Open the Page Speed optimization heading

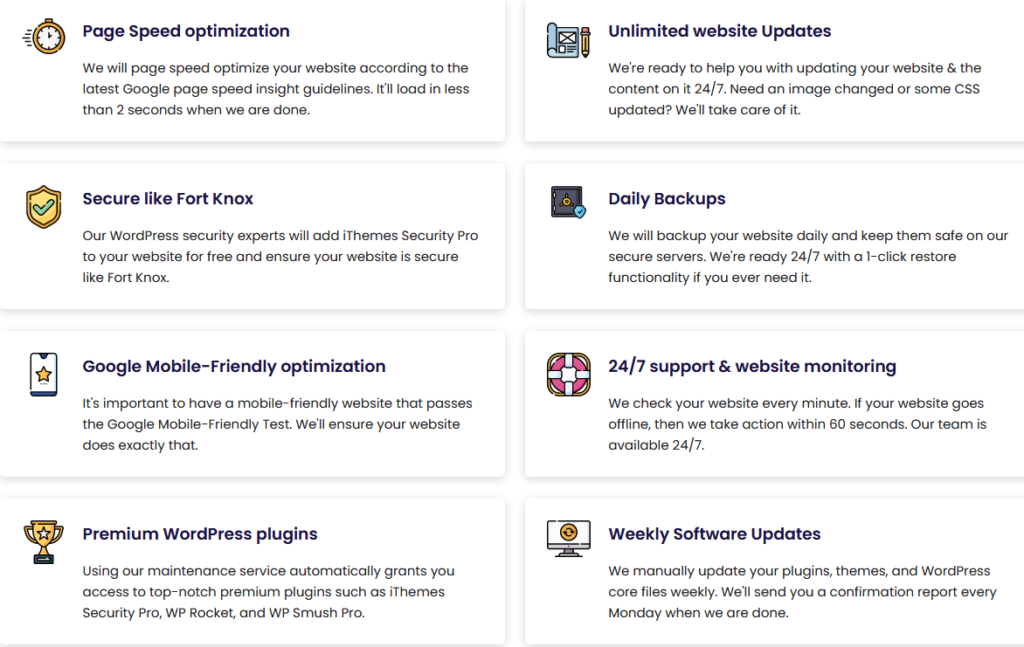(186, 31)
